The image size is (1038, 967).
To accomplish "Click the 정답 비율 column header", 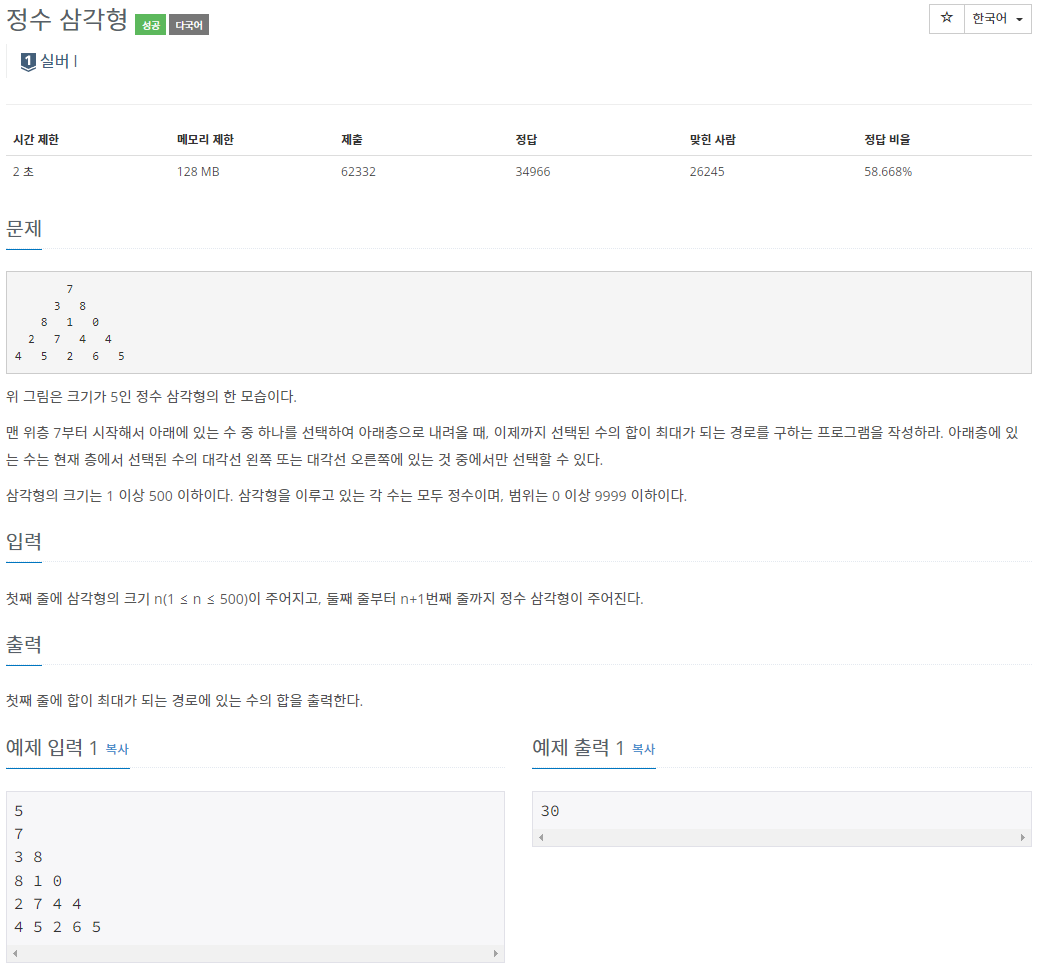I will click(x=887, y=140).
